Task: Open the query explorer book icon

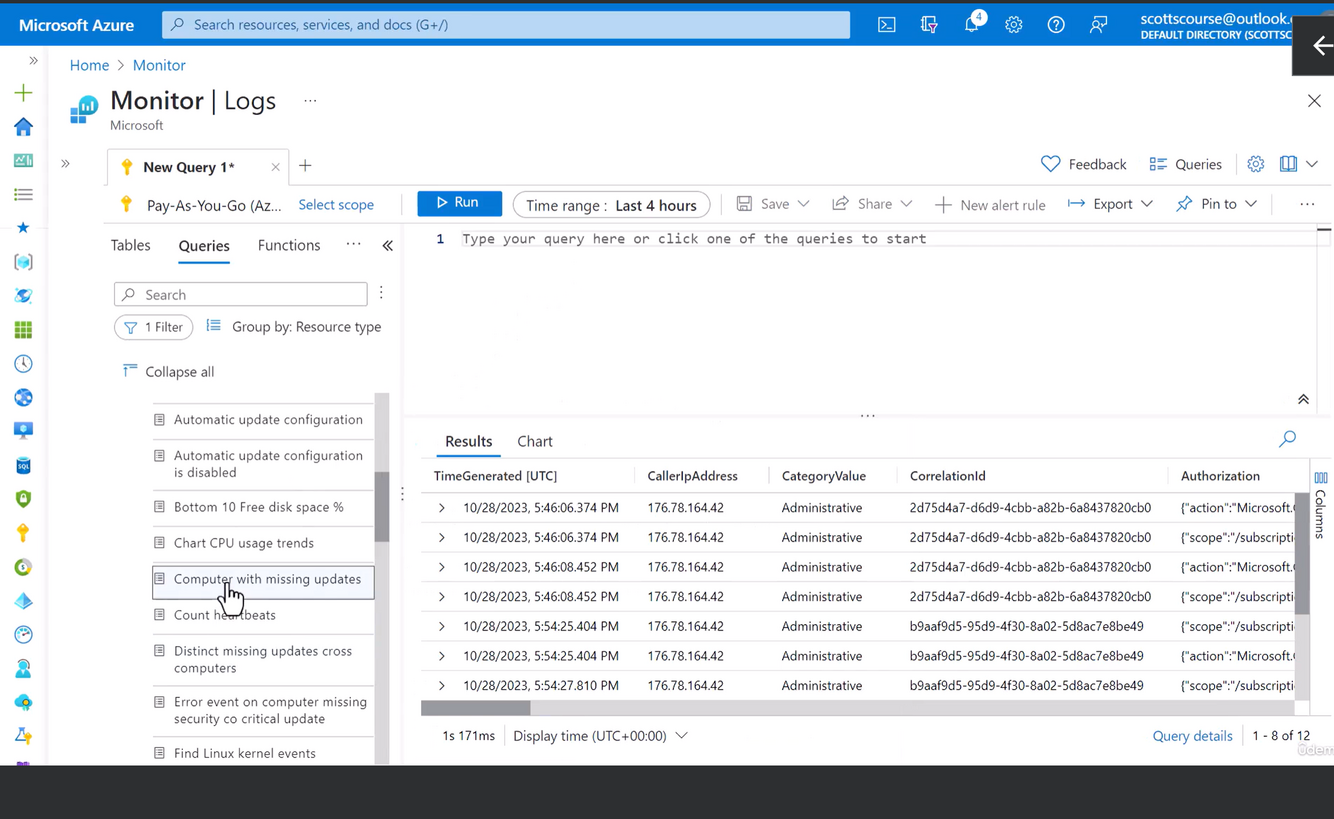Action: coord(1288,164)
